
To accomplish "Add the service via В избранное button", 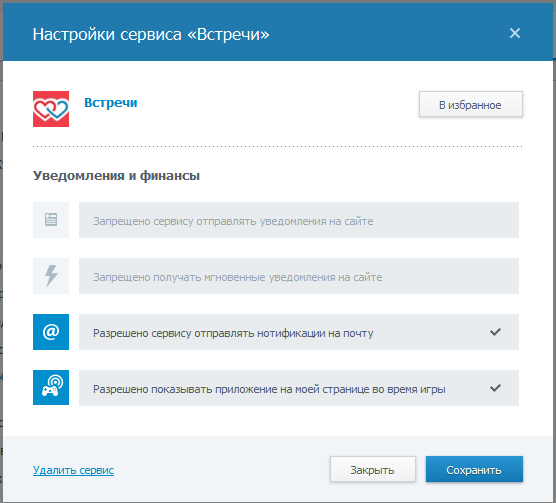I will click(x=471, y=104).
